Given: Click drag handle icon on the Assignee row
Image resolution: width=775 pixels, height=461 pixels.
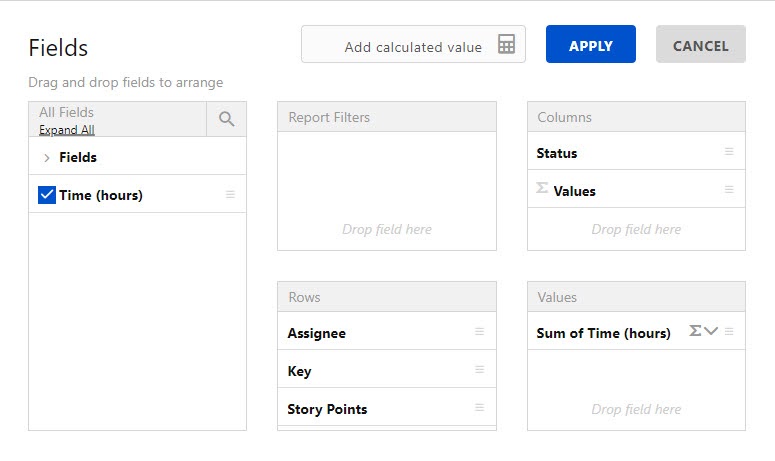Looking at the screenshot, I should coord(479,332).
